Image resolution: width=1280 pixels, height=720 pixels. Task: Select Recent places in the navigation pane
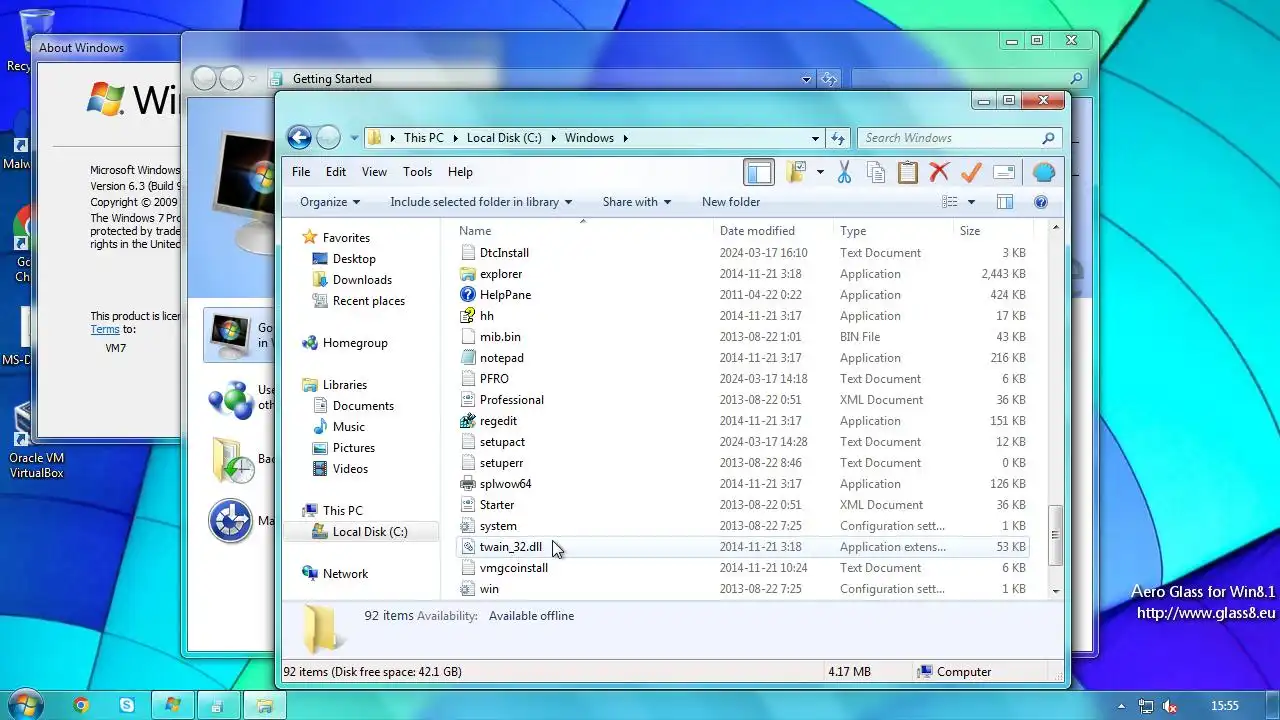coord(369,301)
